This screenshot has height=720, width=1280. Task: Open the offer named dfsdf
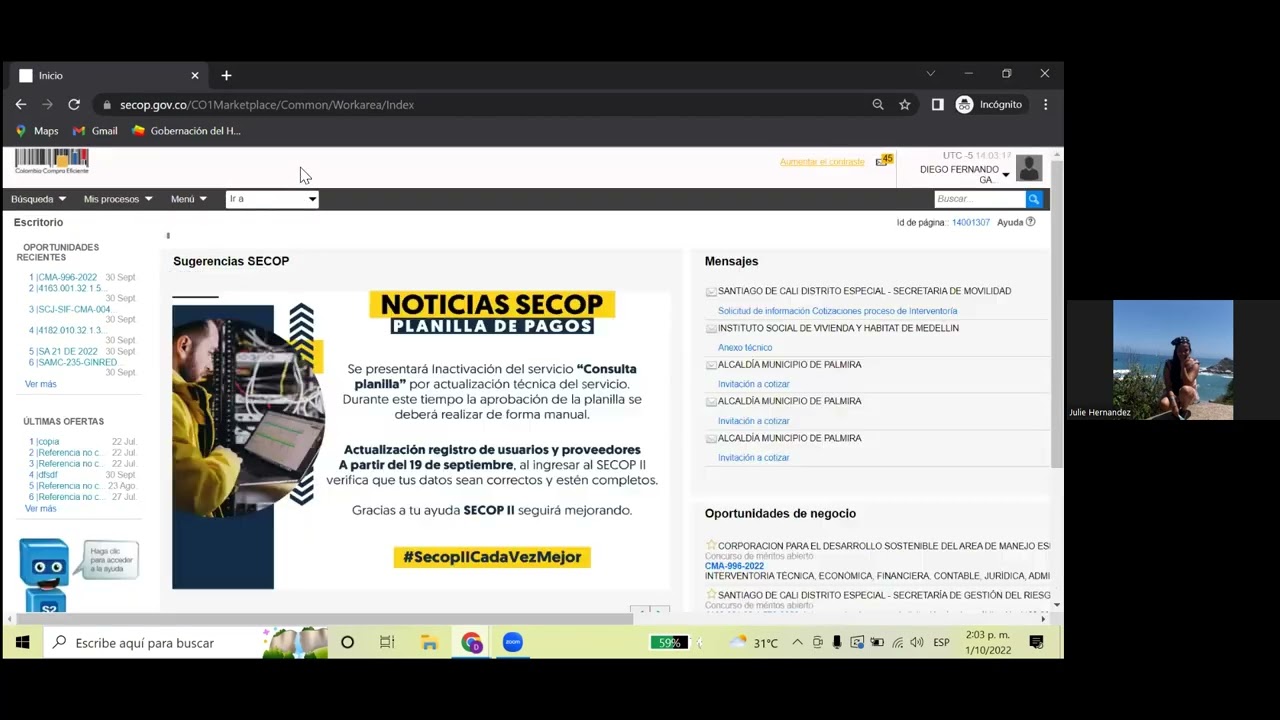(47, 475)
